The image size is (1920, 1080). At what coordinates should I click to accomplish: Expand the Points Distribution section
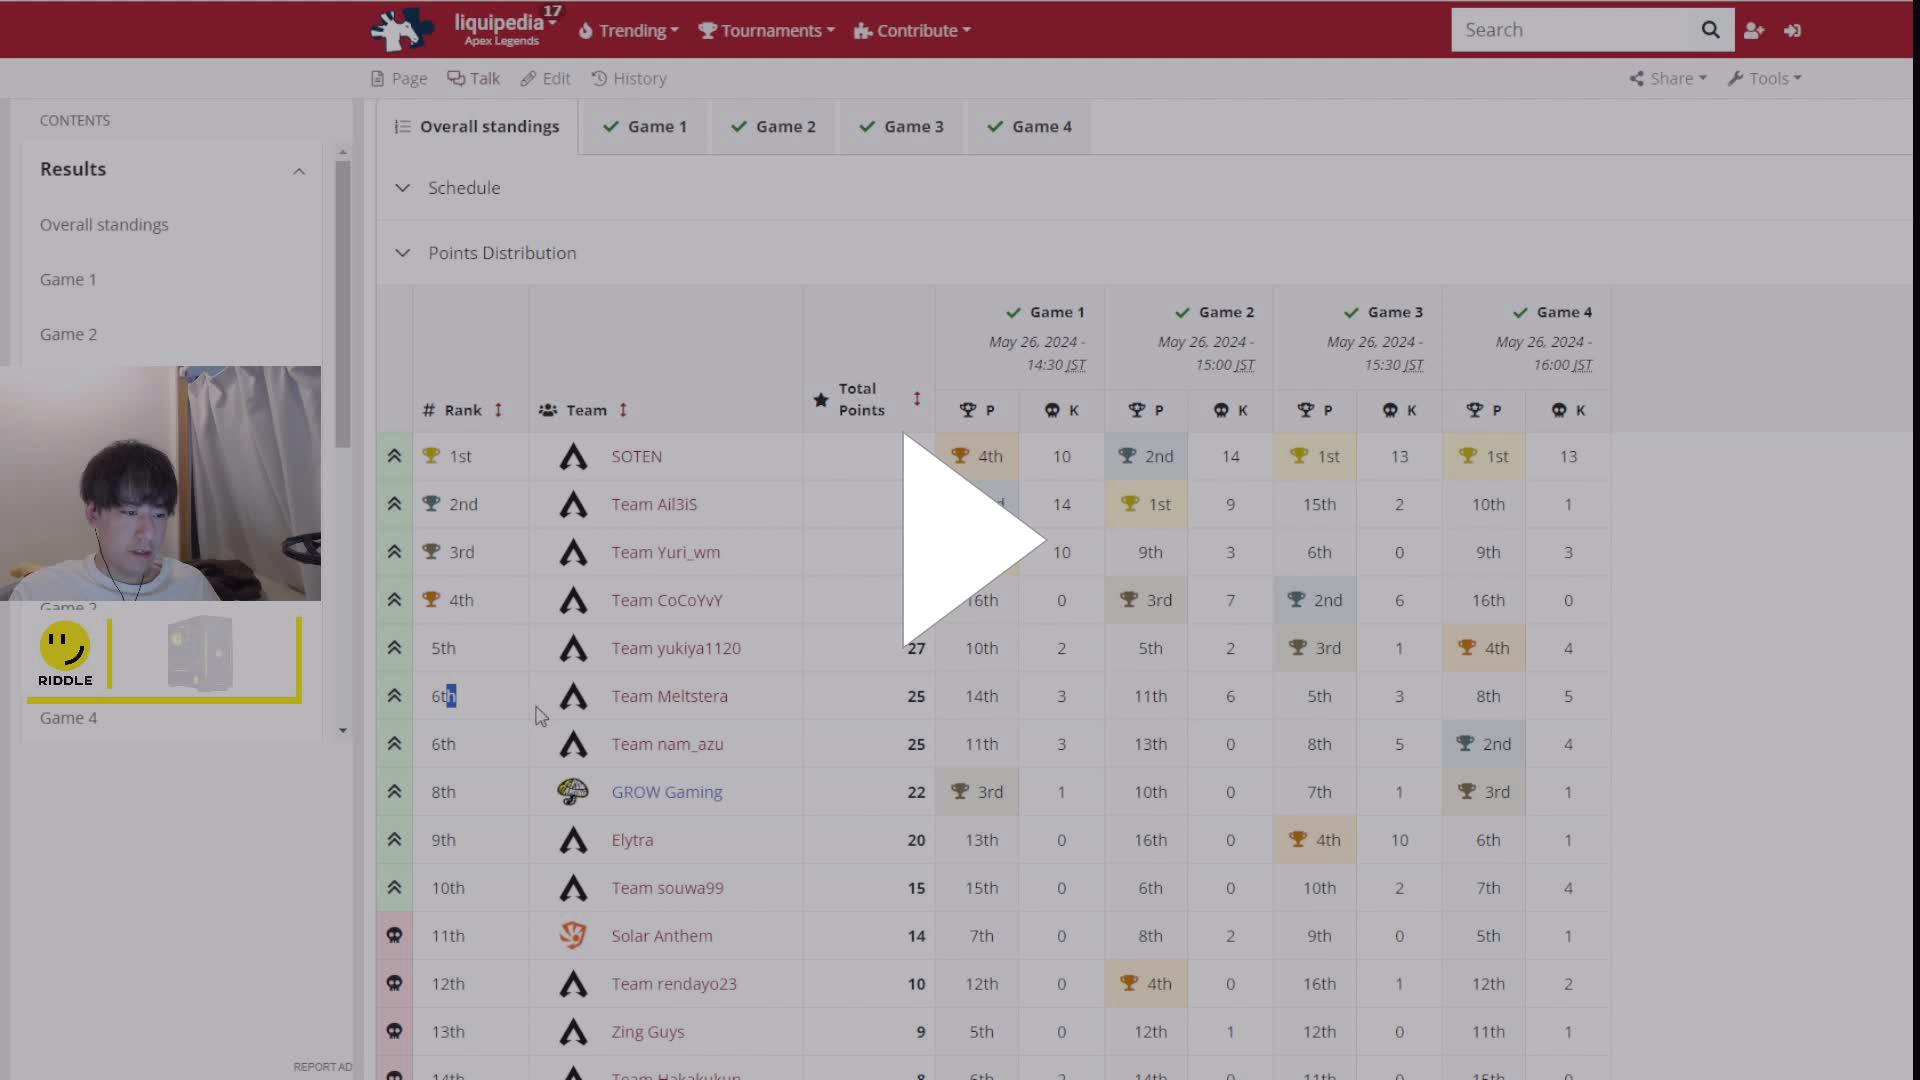(402, 253)
